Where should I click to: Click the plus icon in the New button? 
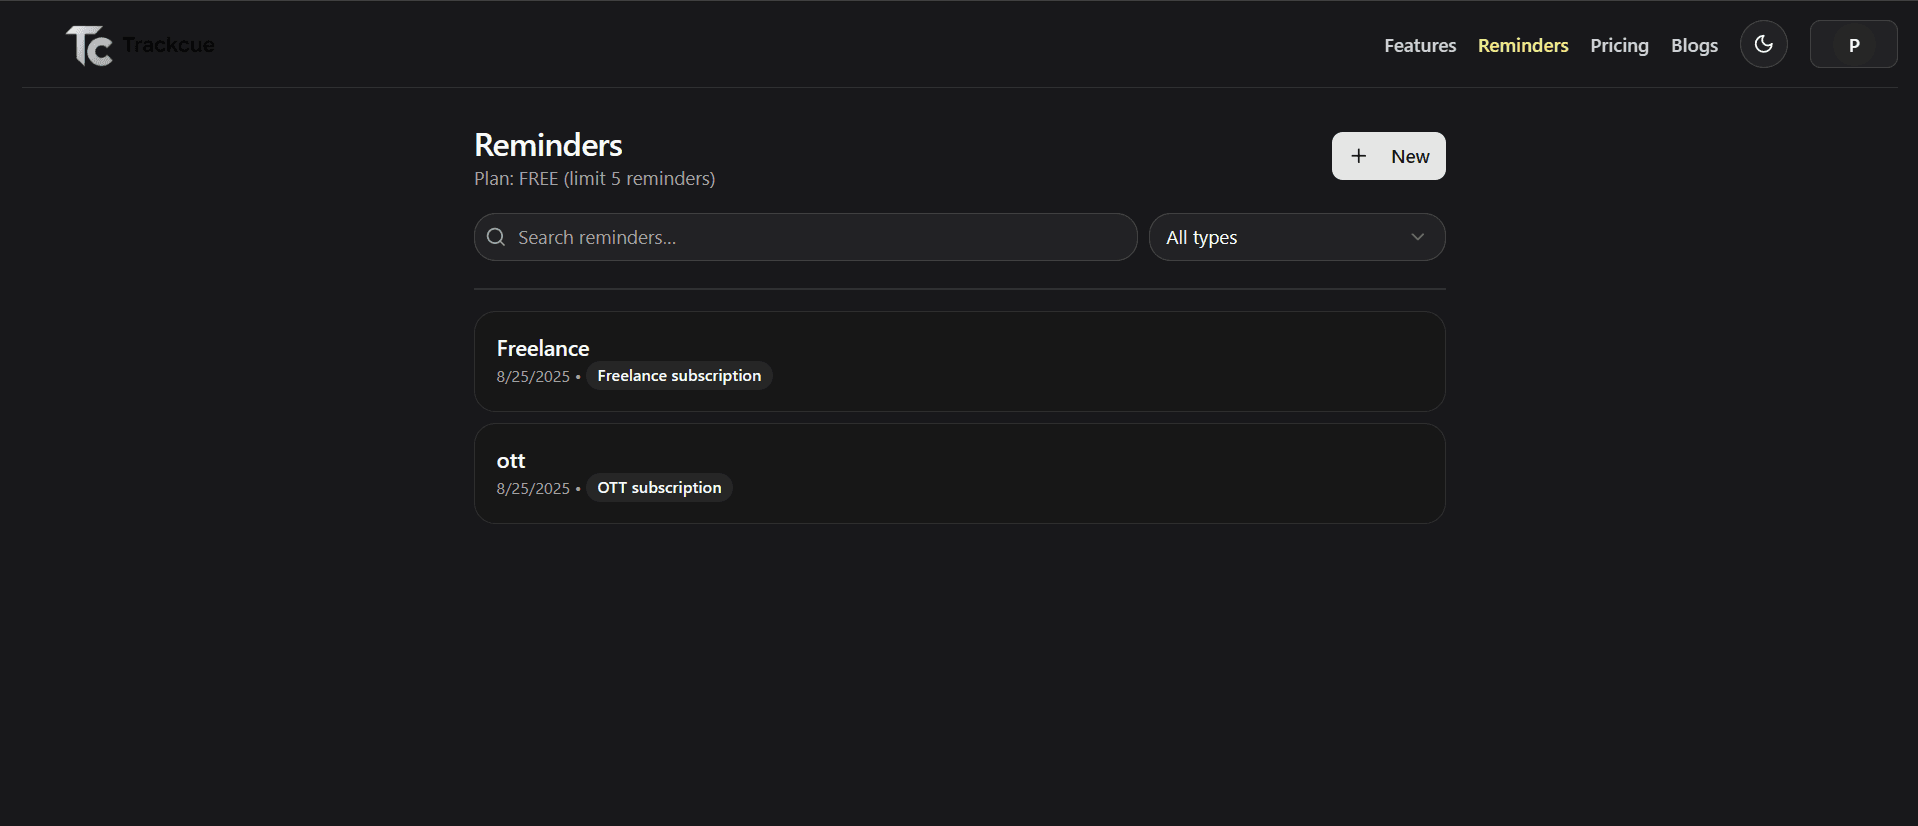1358,156
